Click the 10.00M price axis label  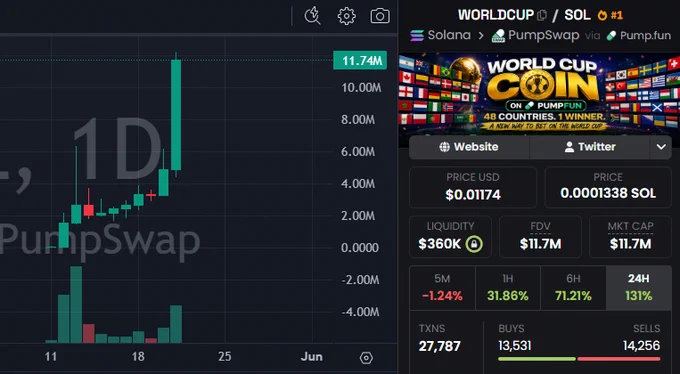click(361, 88)
